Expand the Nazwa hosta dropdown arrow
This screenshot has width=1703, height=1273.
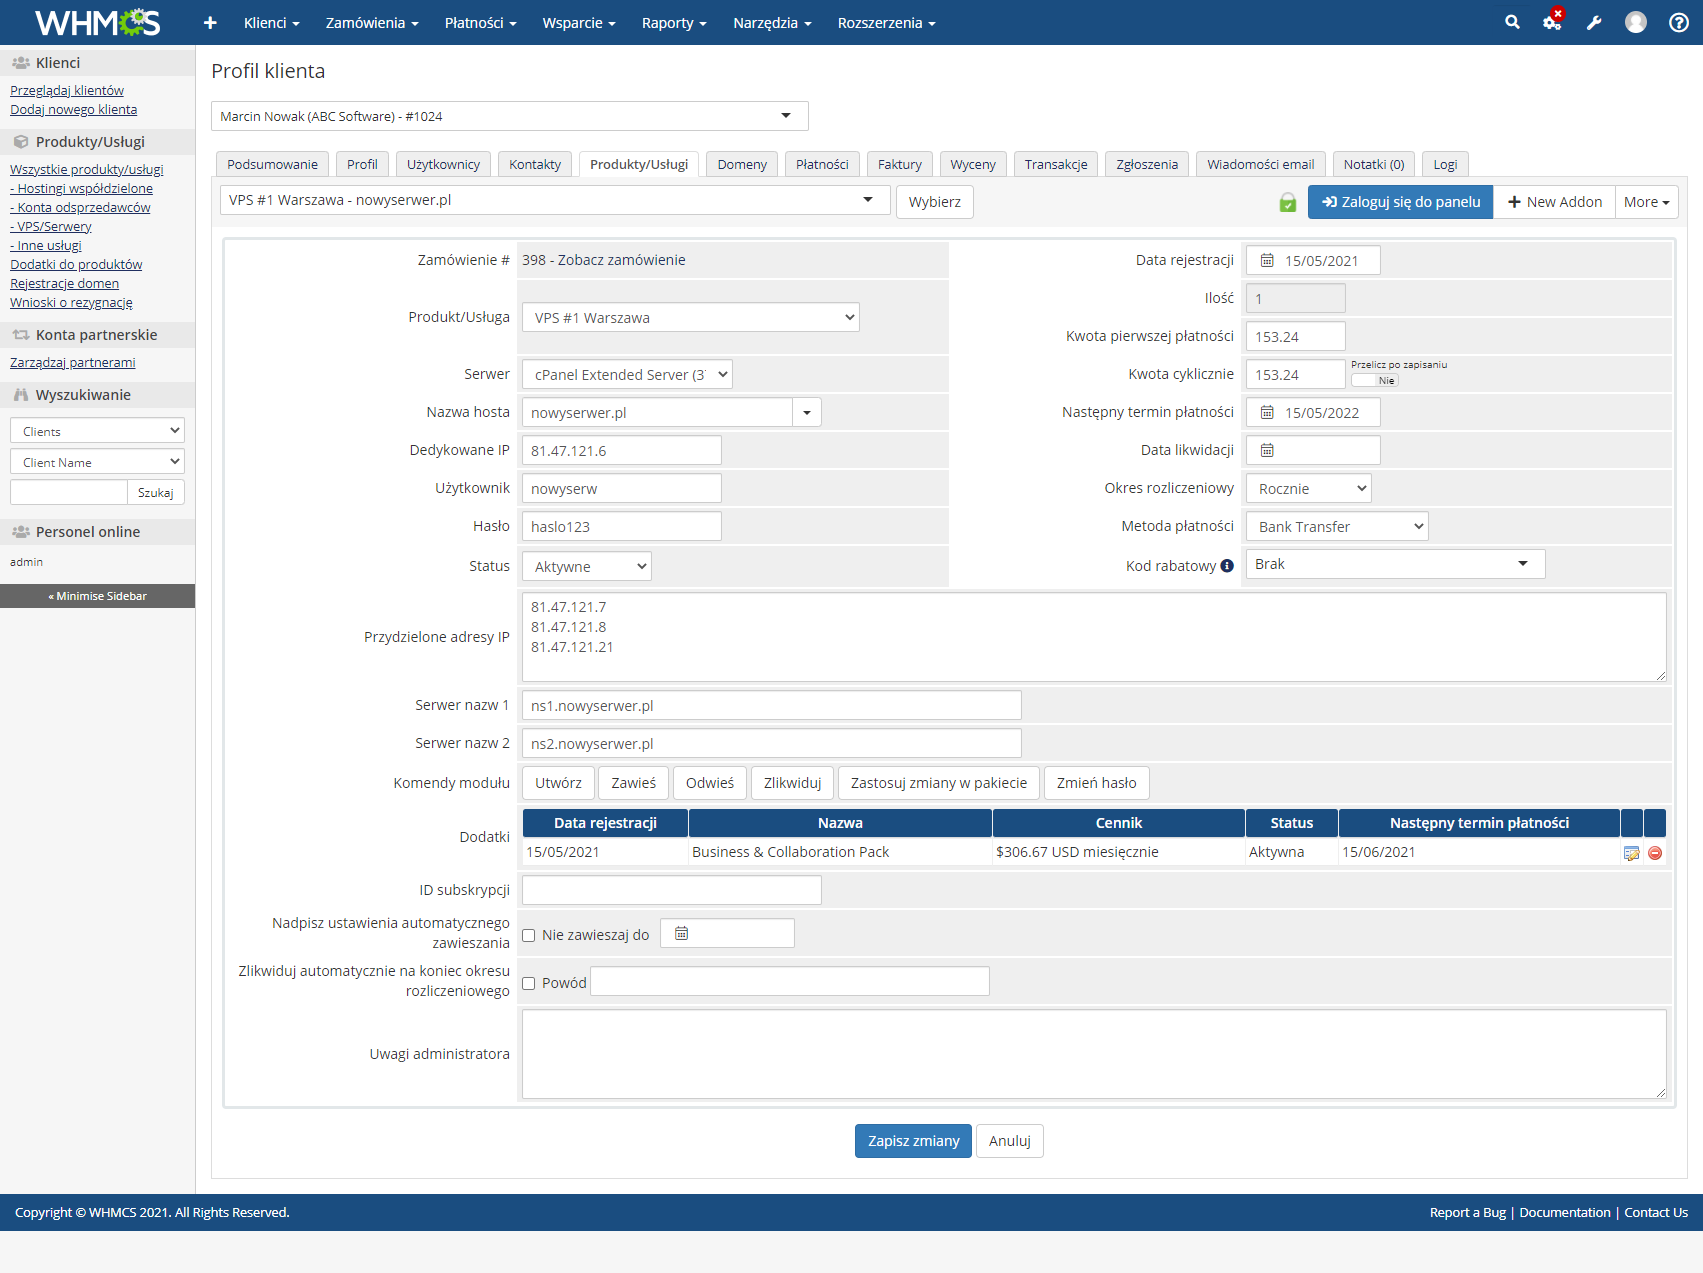tap(807, 411)
